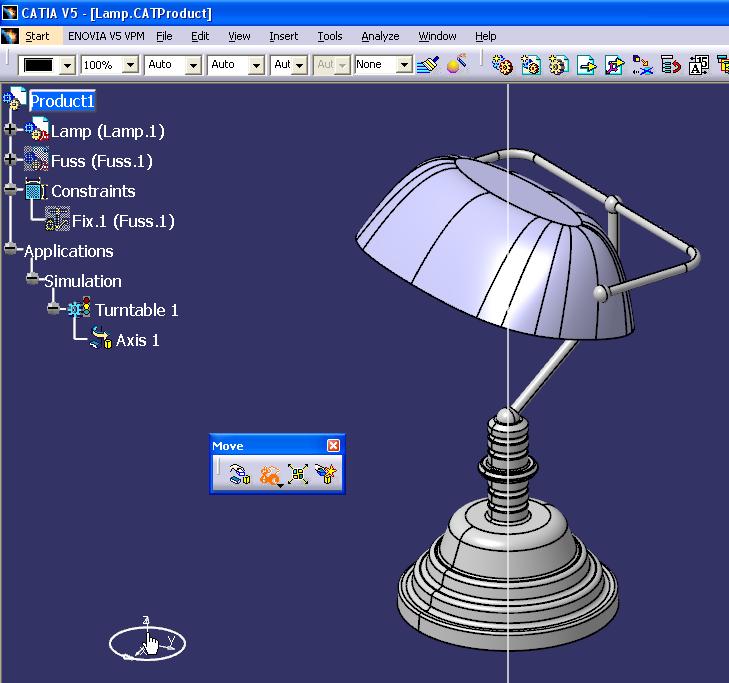Viewport: 729px width, 683px height.
Task: Expand the Lamp (Lamp.1) node
Action: click(x=10, y=129)
